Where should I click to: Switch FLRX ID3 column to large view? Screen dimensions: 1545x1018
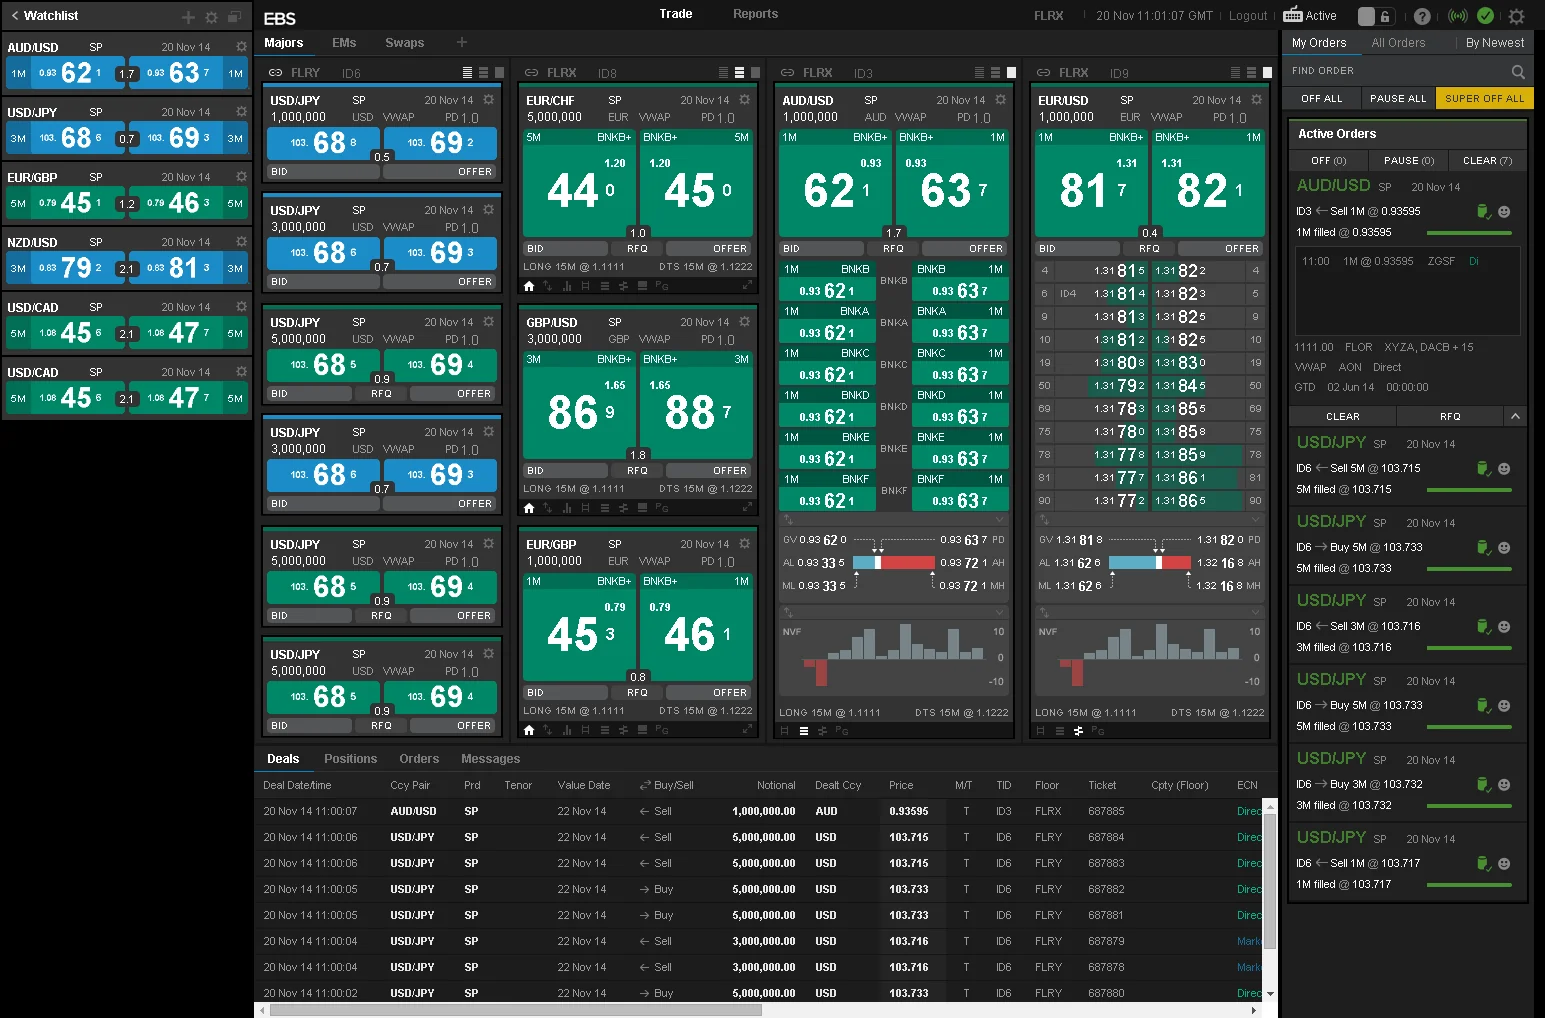[1011, 73]
